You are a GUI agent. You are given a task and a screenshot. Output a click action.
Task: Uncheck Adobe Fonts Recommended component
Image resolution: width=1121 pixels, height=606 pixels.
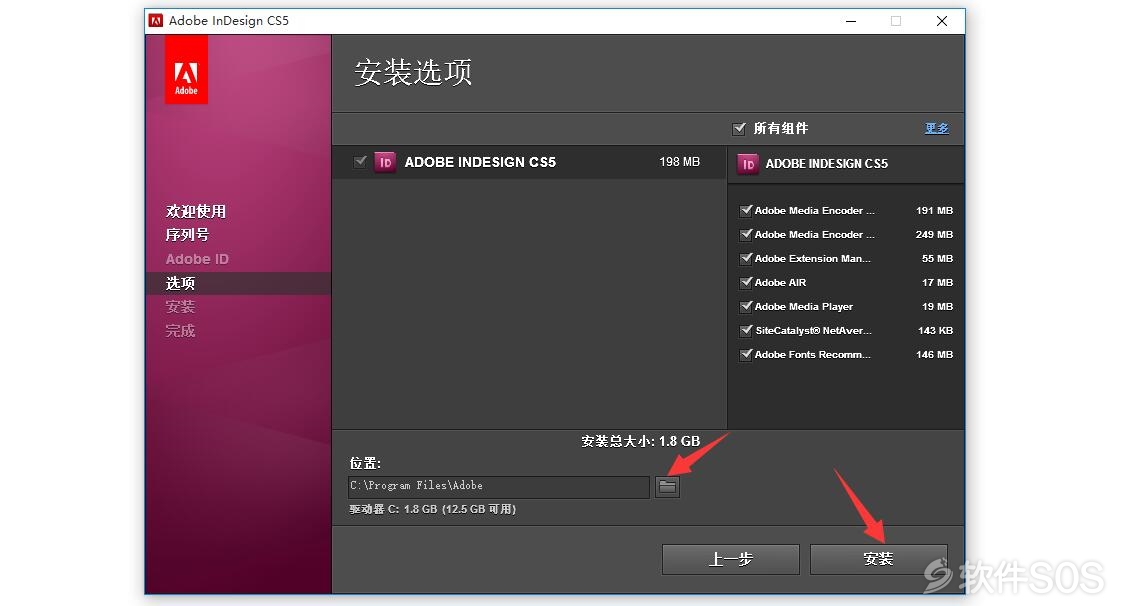746,354
